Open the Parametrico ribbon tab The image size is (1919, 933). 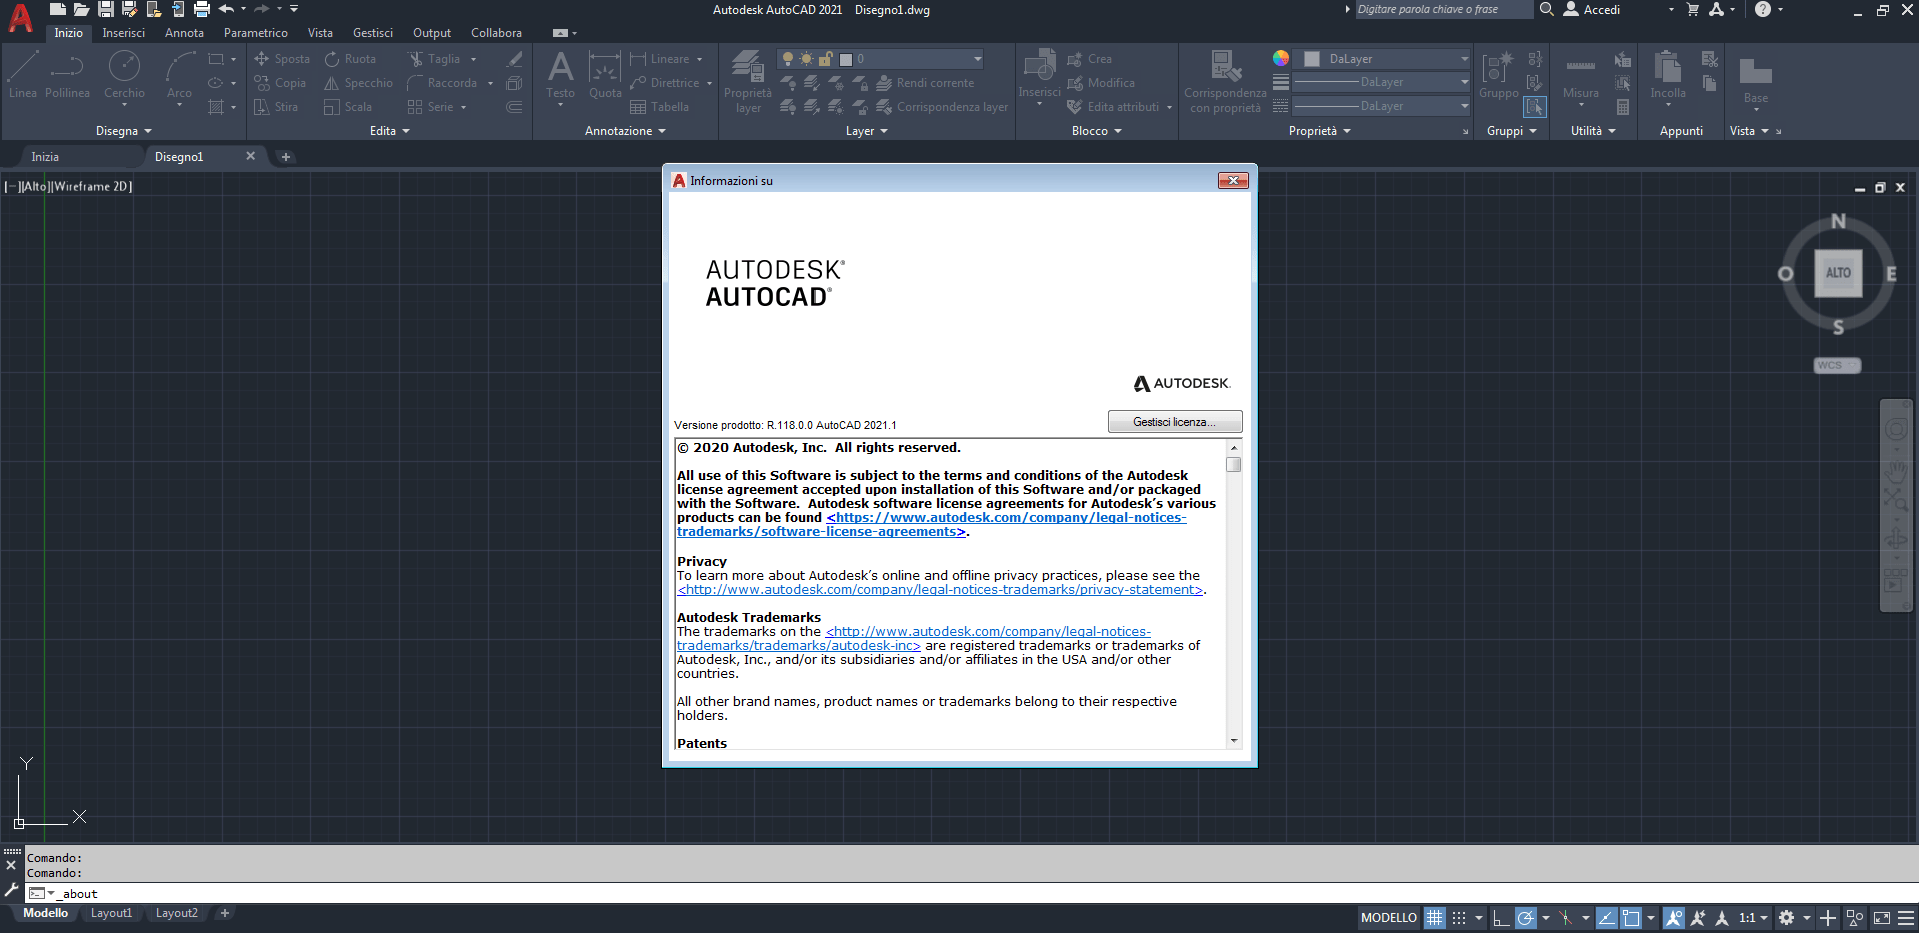pyautogui.click(x=256, y=33)
